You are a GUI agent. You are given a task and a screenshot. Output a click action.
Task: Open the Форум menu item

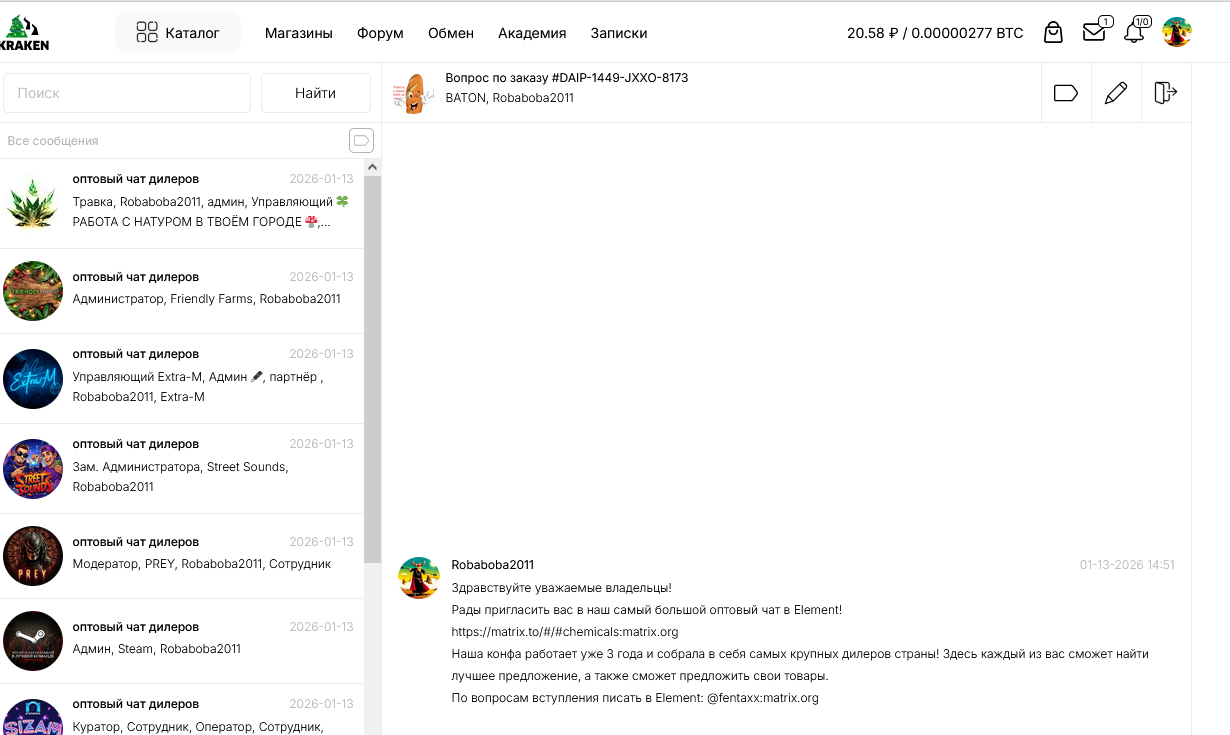coord(380,33)
